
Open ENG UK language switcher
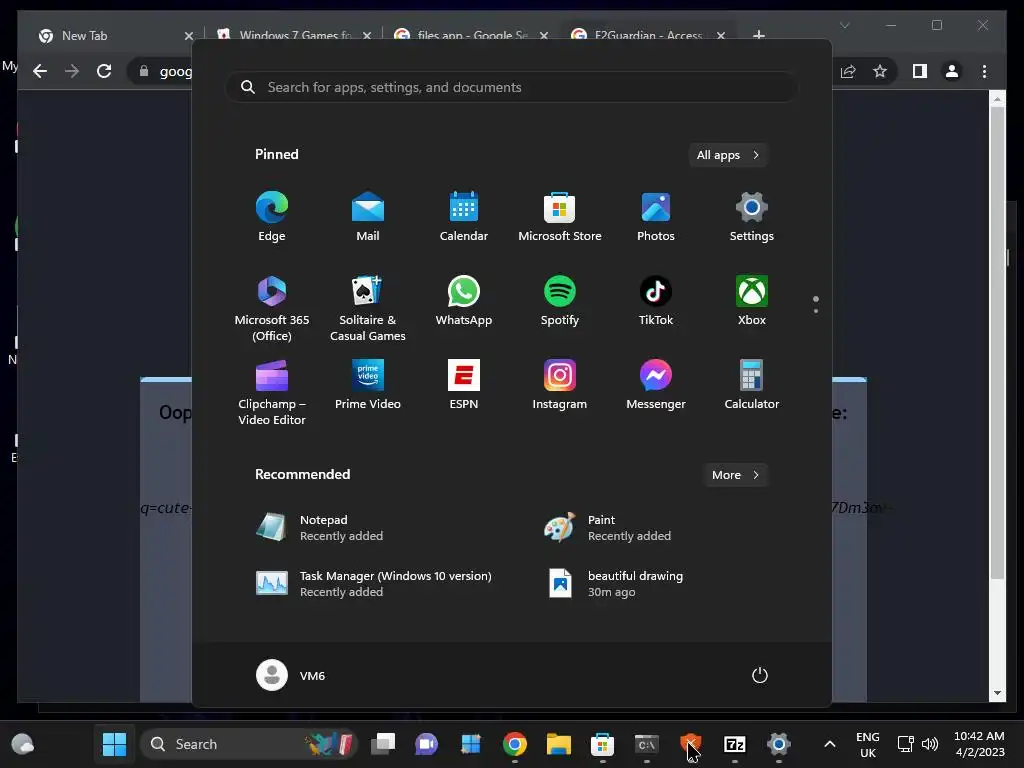[x=868, y=744]
